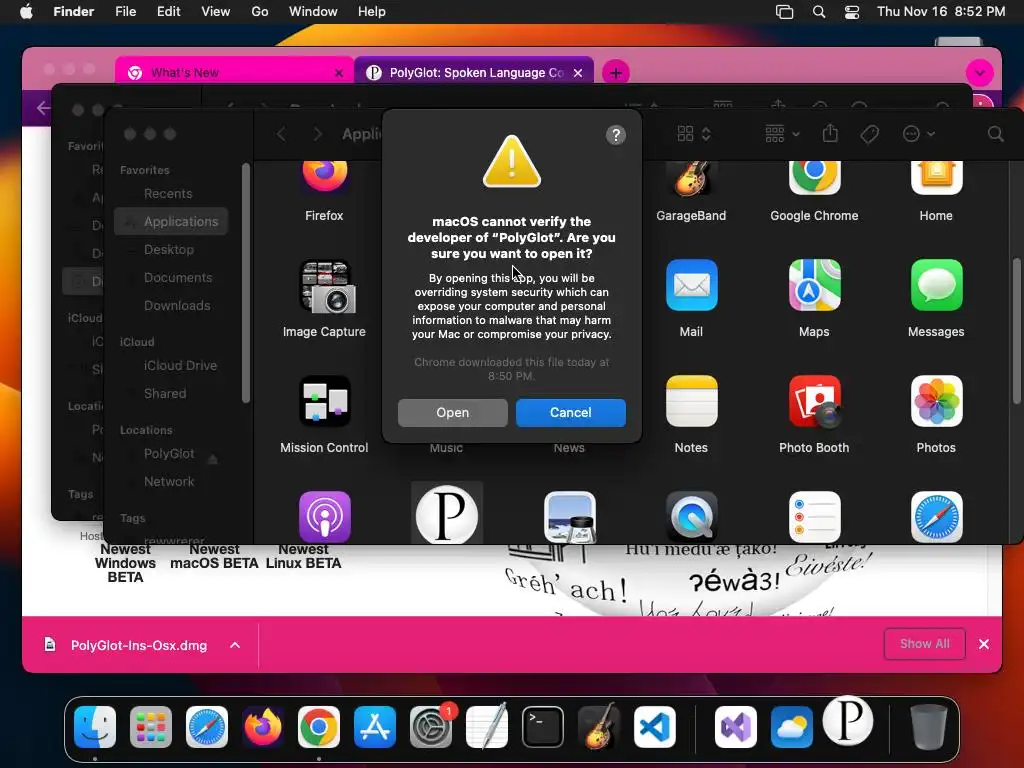Select Desktop in Finder sidebar
Image resolution: width=1024 pixels, height=768 pixels.
[169, 249]
